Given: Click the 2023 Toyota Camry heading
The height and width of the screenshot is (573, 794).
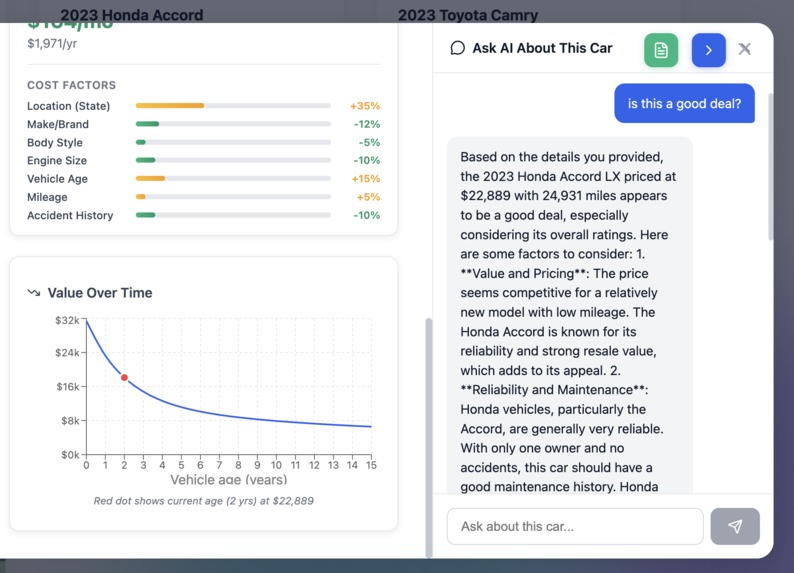Looking at the screenshot, I should (x=468, y=15).
